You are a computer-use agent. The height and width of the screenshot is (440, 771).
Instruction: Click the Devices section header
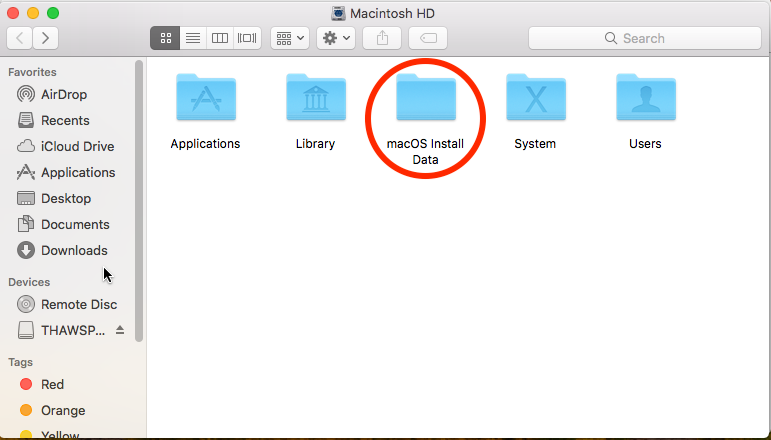pyautogui.click(x=29, y=282)
